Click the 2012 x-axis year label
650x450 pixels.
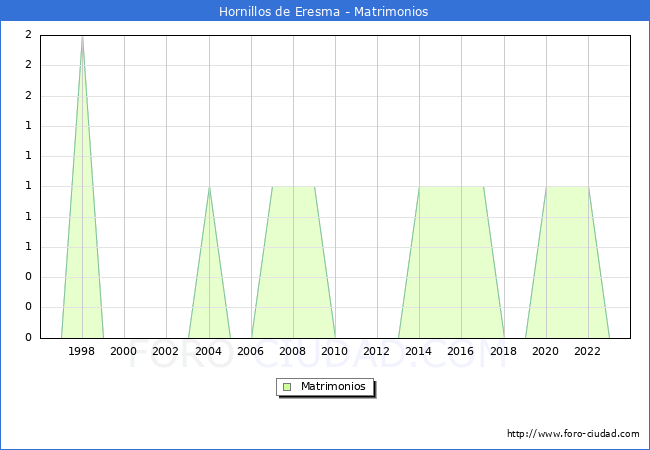click(377, 351)
